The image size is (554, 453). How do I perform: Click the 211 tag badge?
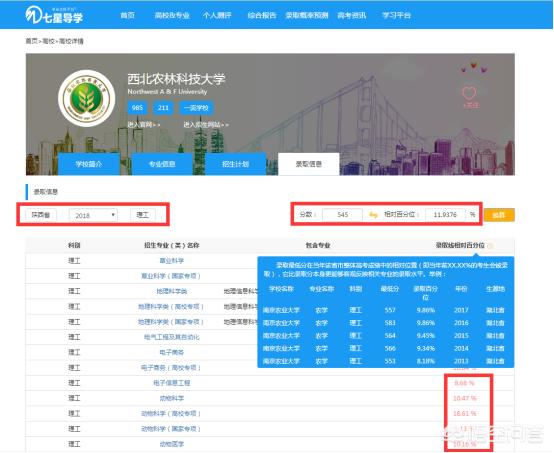(x=163, y=107)
